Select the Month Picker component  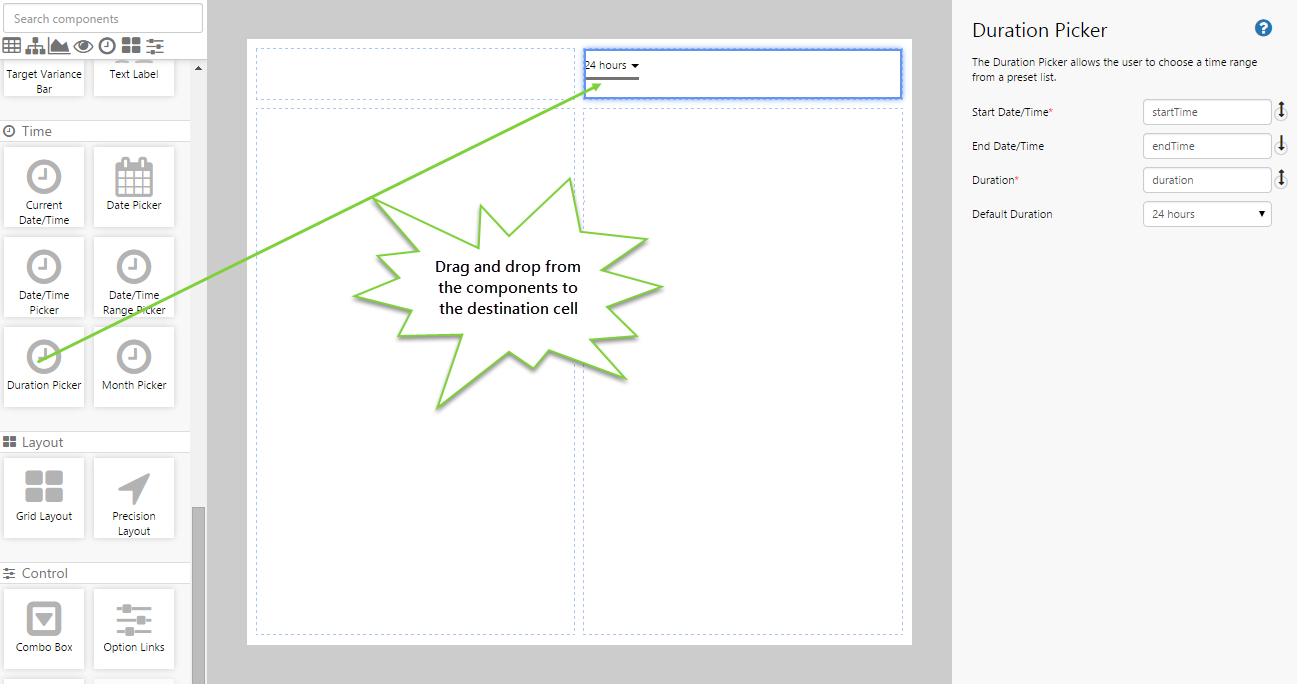(x=134, y=366)
